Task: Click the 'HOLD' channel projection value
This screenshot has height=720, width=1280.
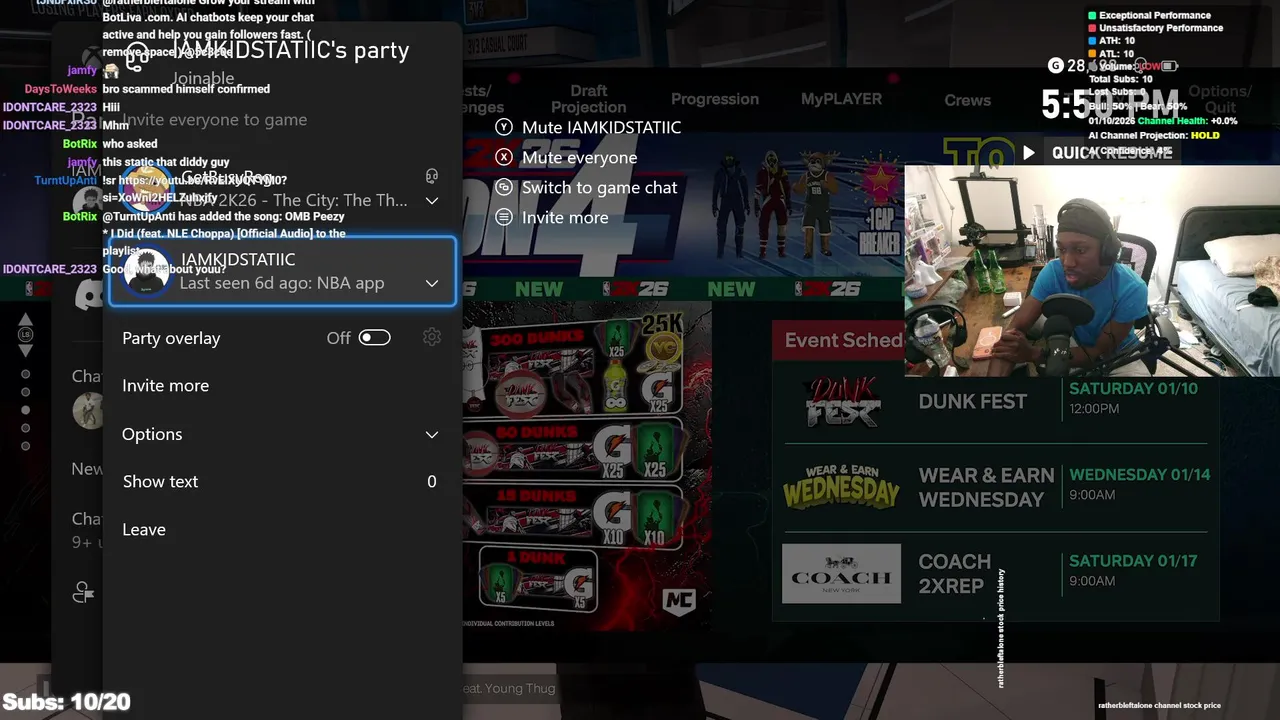Action: (1205, 135)
